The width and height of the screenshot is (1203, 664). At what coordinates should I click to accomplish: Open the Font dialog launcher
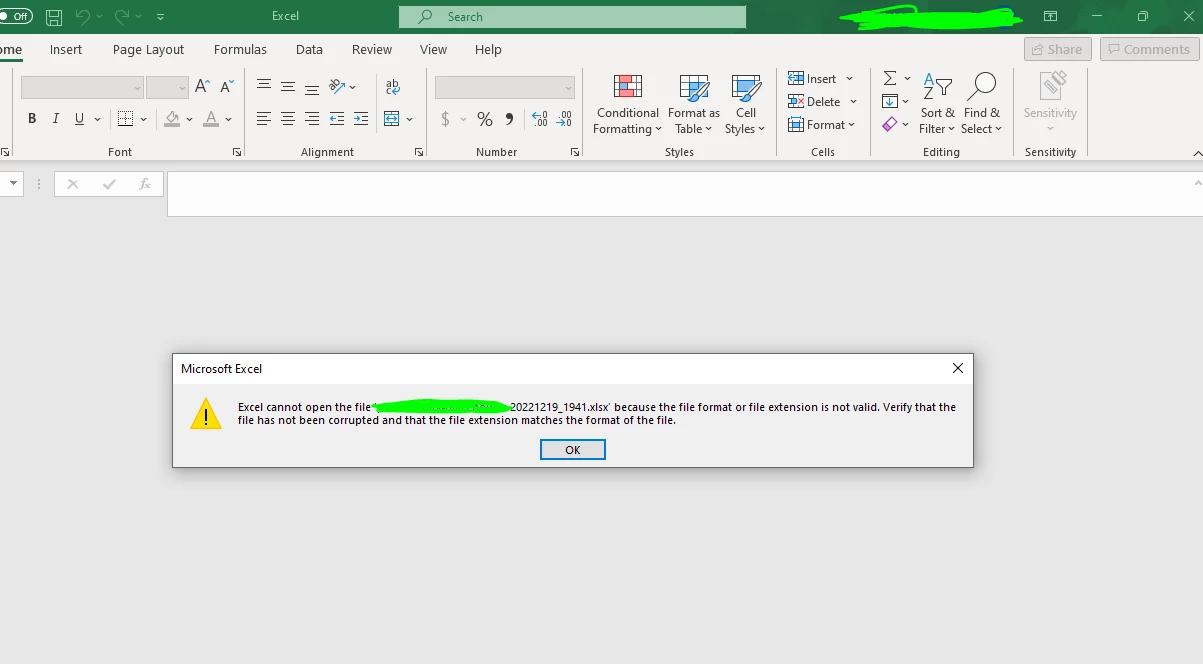(237, 152)
